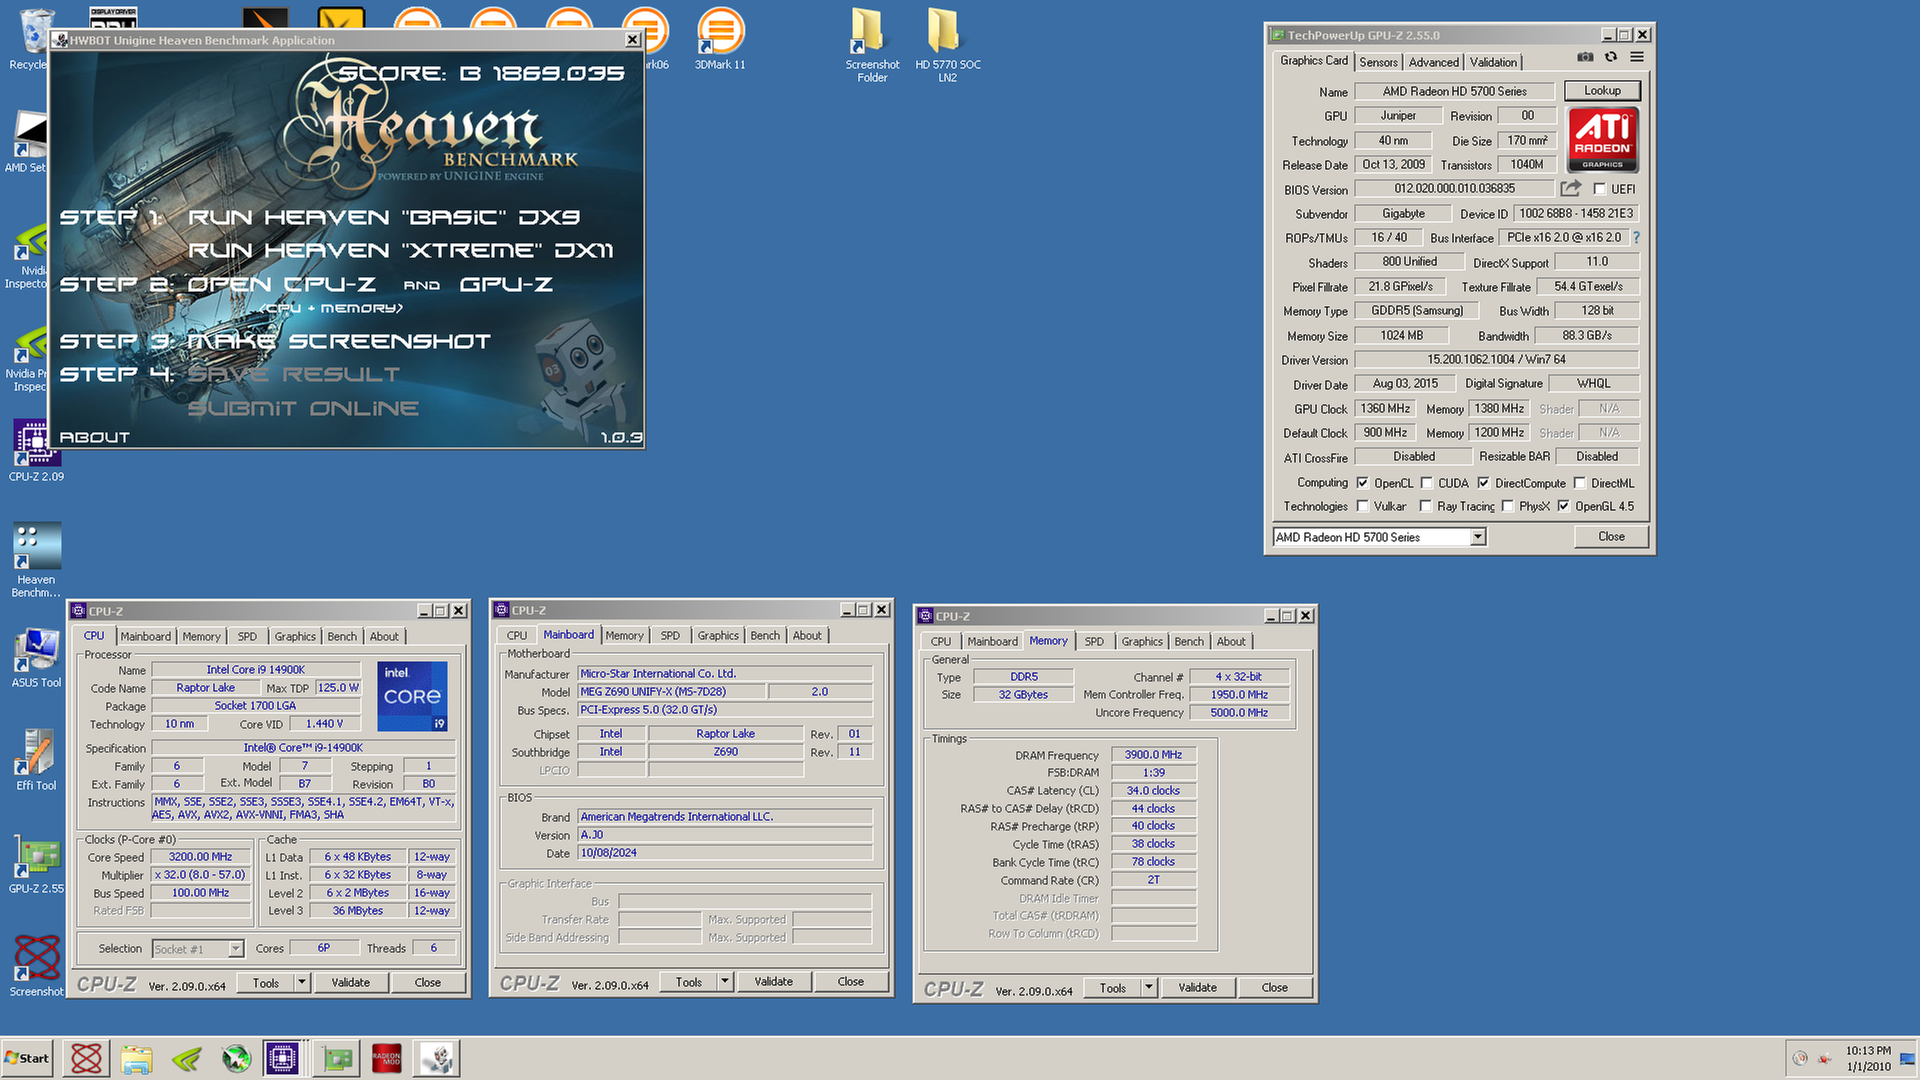Click the Close button in GPU-Z
The width and height of the screenshot is (1920, 1080).
click(x=1611, y=537)
